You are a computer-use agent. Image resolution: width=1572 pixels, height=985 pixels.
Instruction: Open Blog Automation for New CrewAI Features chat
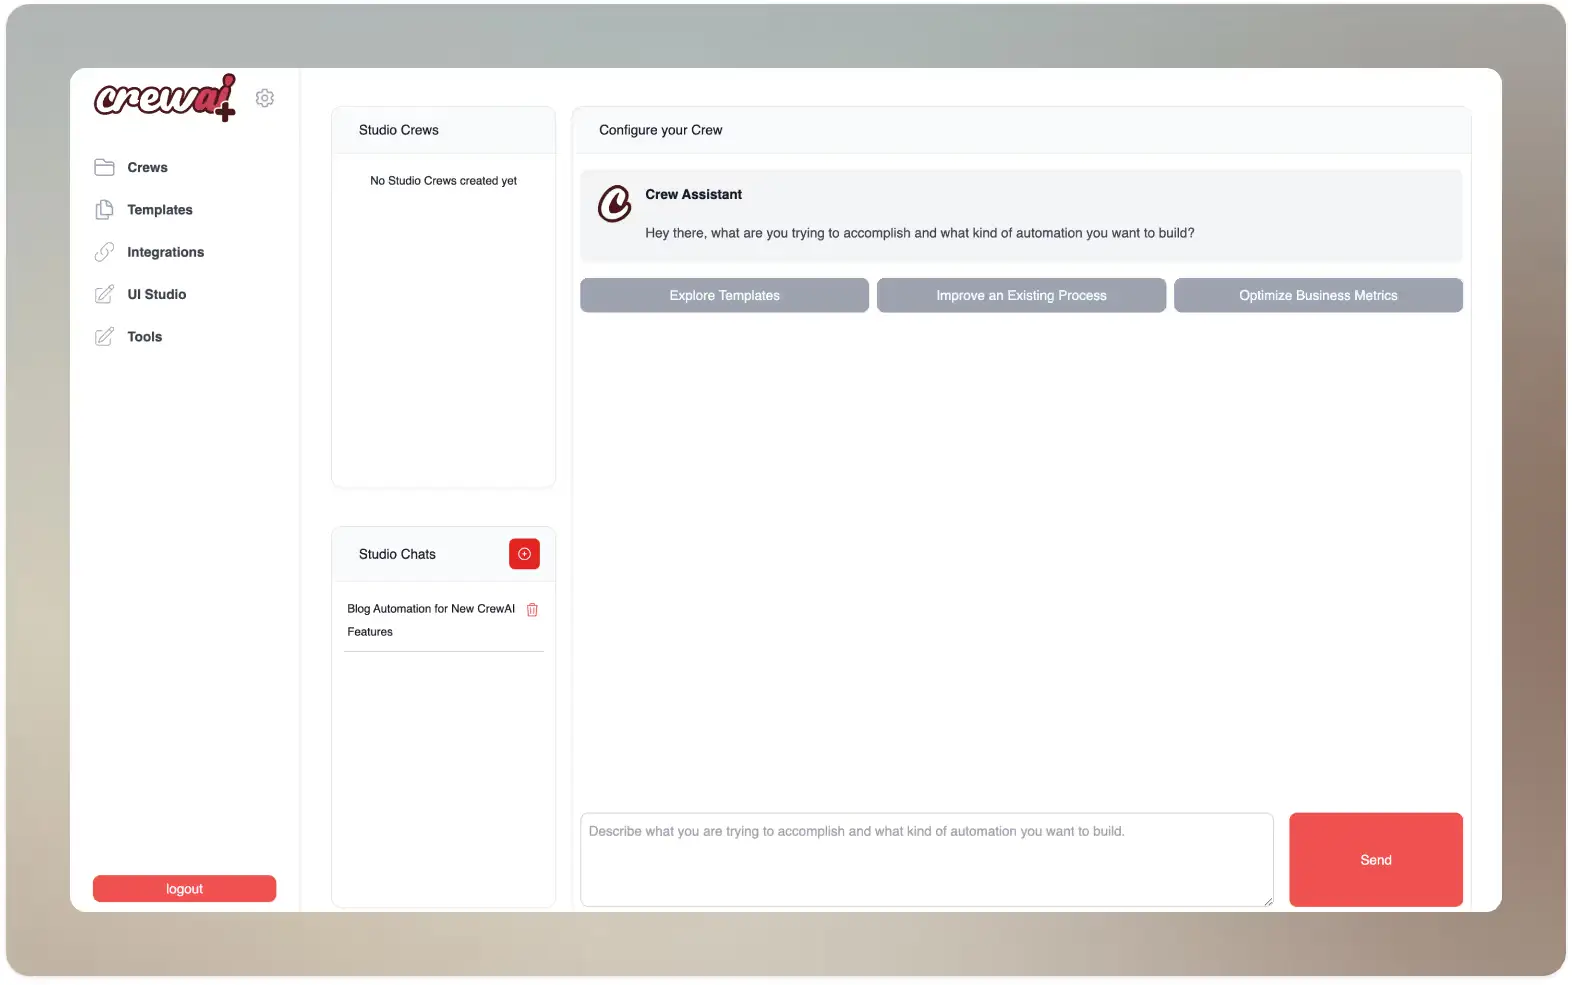click(x=431, y=620)
